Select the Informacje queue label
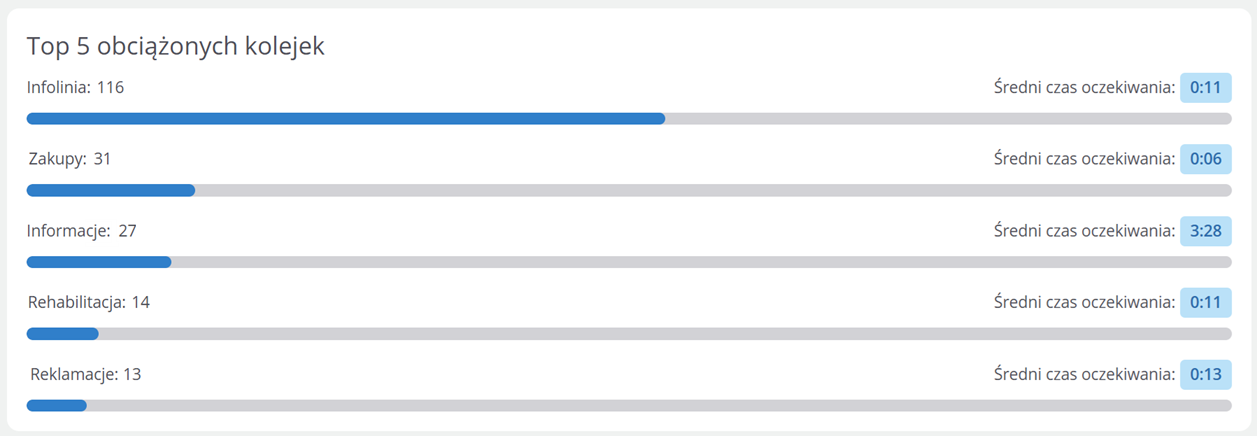The height and width of the screenshot is (436, 1257). point(69,231)
